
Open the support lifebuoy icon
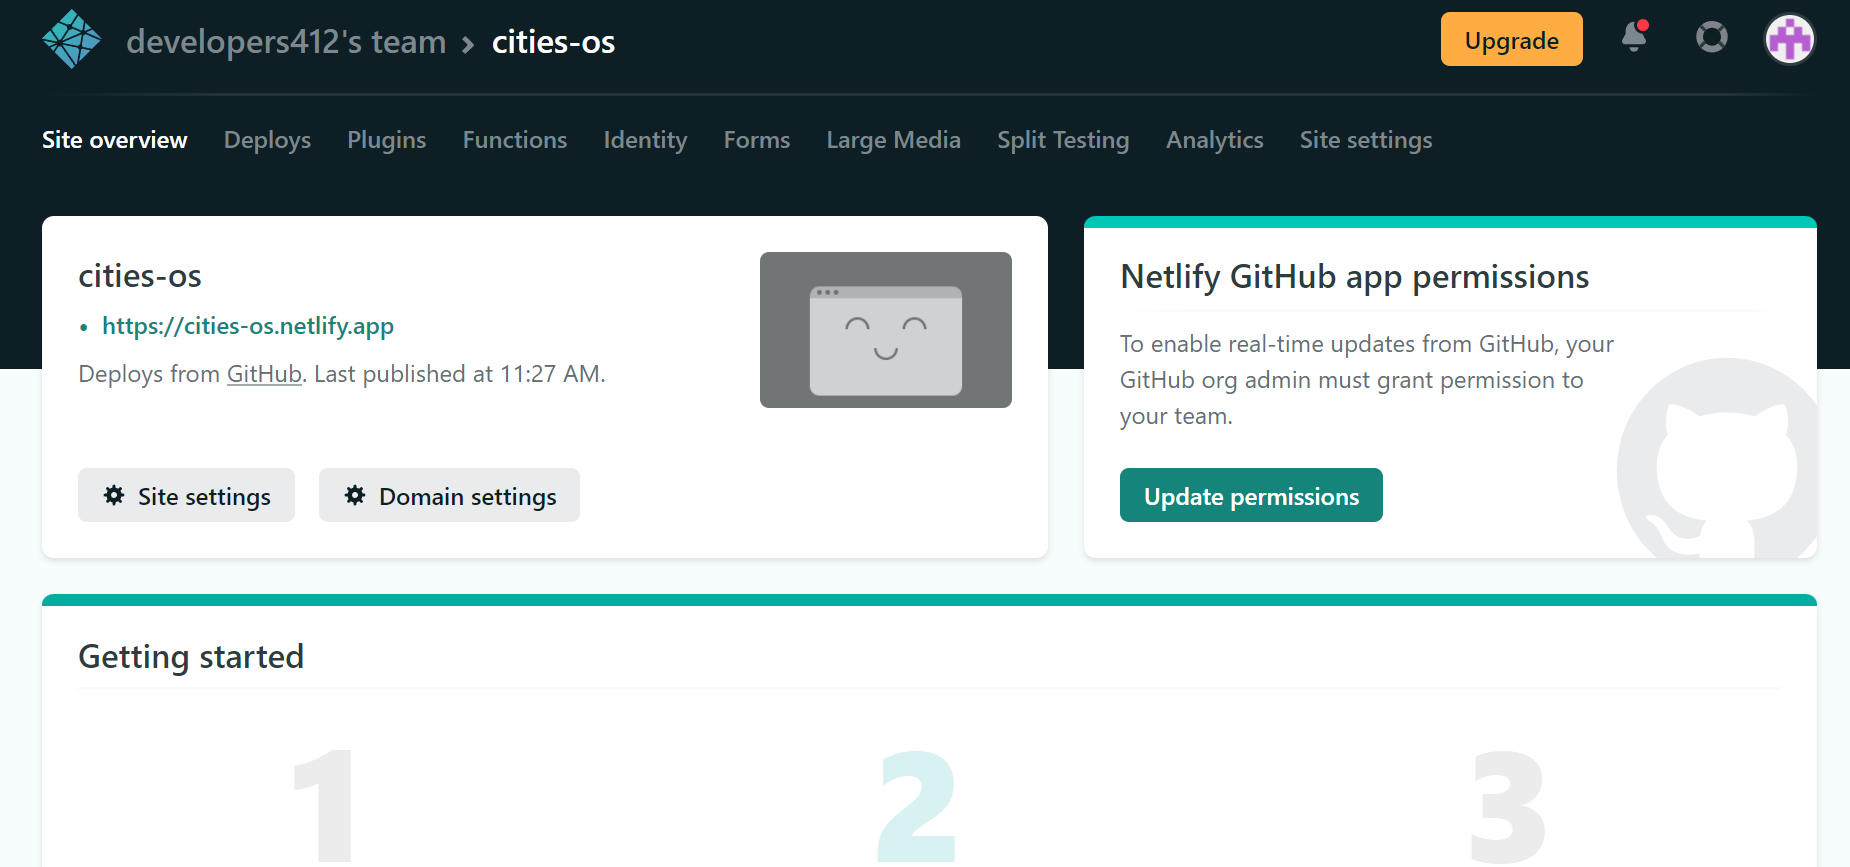click(1711, 38)
